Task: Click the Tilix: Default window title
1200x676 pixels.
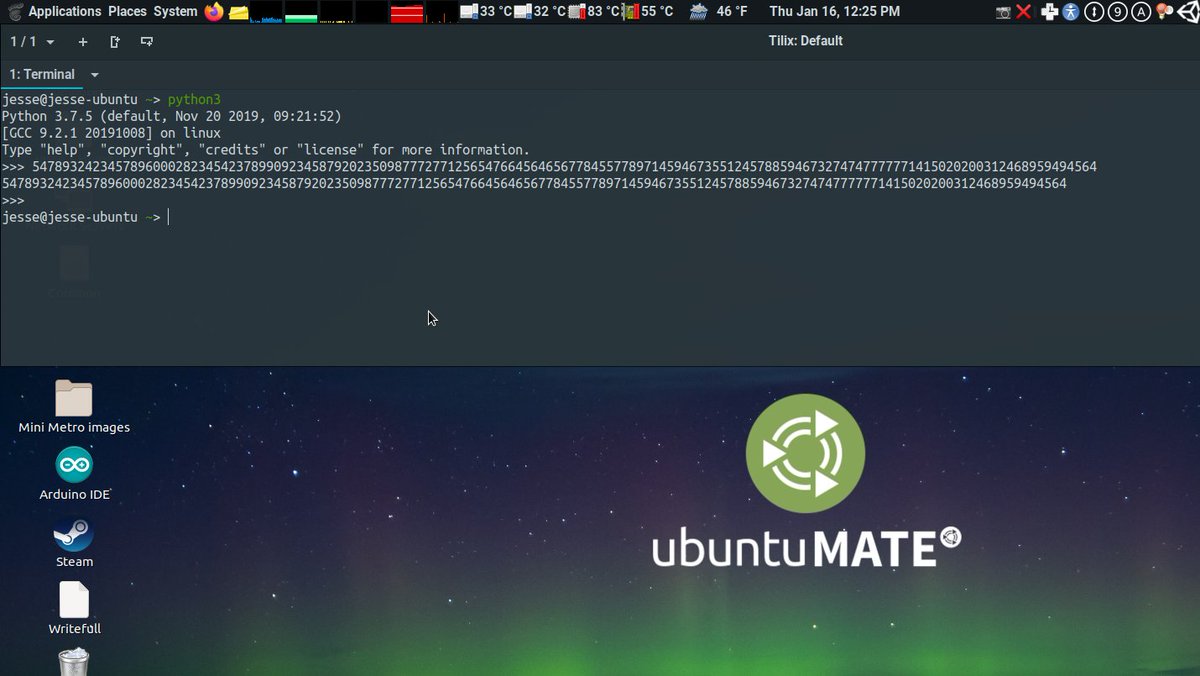Action: point(808,41)
